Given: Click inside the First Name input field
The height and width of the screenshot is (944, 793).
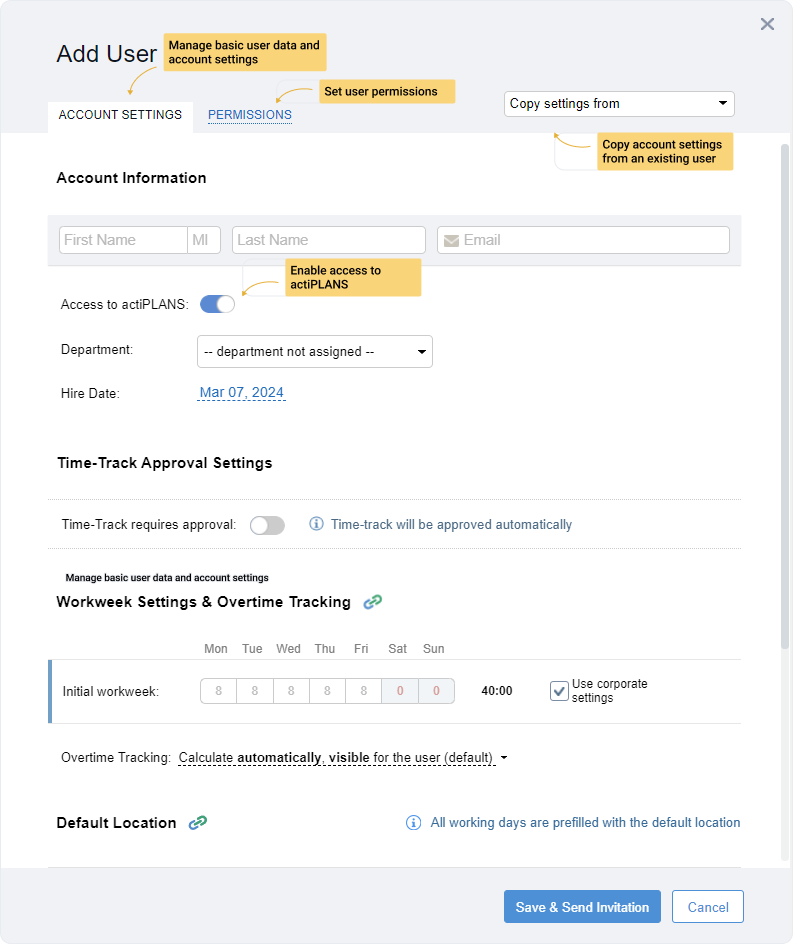Looking at the screenshot, I should tap(120, 240).
